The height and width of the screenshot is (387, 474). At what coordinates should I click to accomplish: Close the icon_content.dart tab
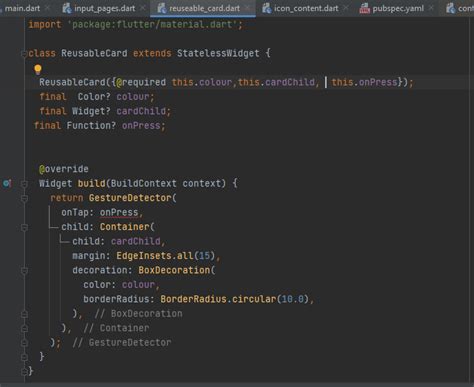(346, 7)
